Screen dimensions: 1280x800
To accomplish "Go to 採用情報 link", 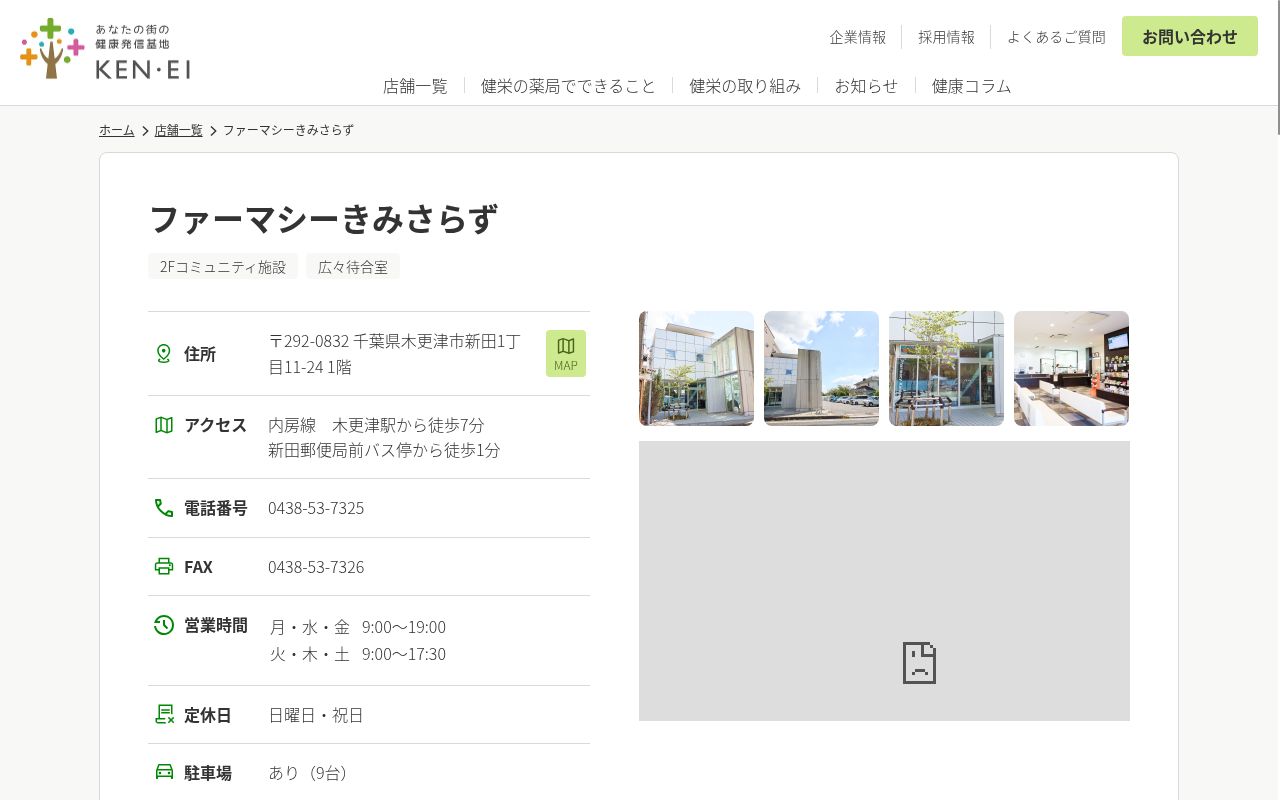I will (946, 37).
